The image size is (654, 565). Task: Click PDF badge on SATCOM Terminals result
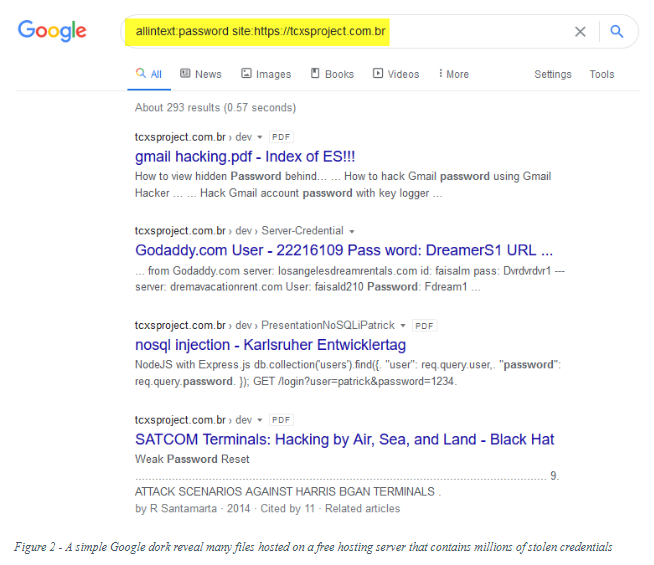[x=281, y=420]
